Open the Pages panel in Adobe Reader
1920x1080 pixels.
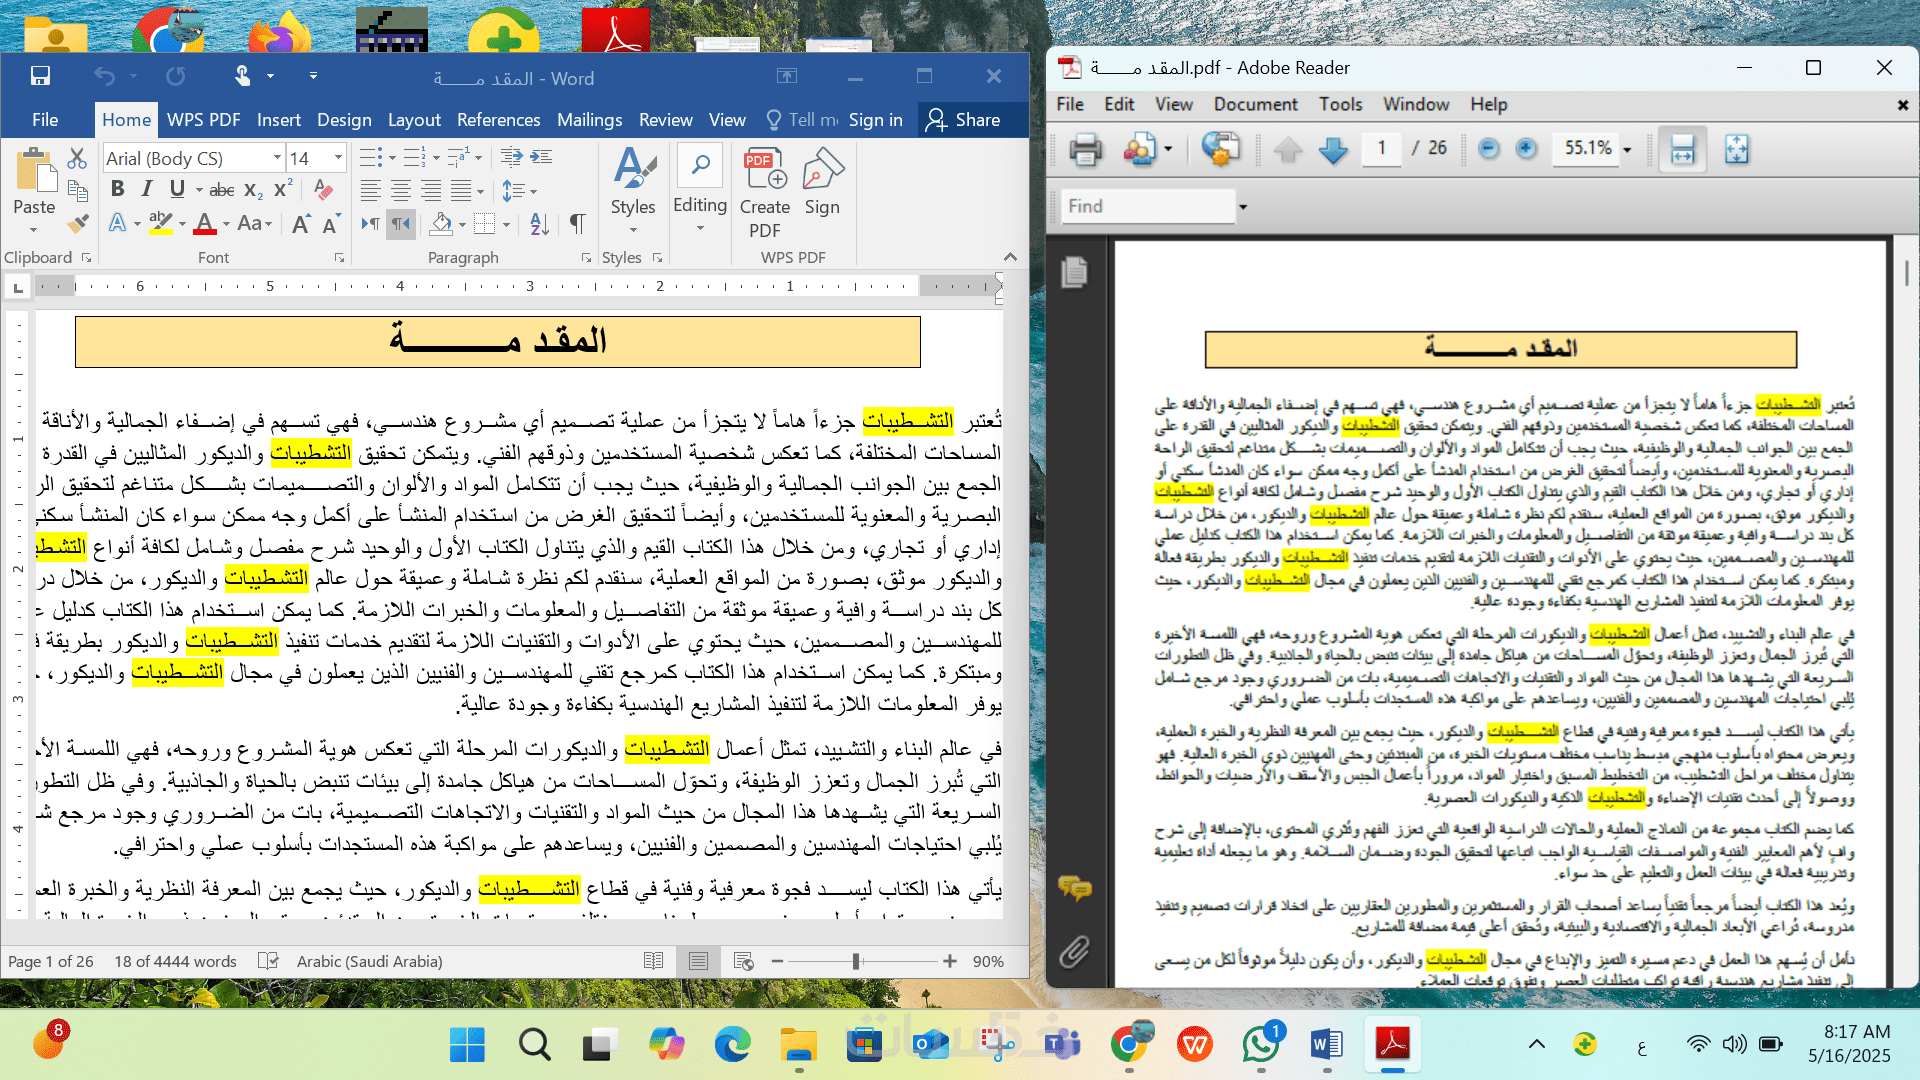(1075, 272)
